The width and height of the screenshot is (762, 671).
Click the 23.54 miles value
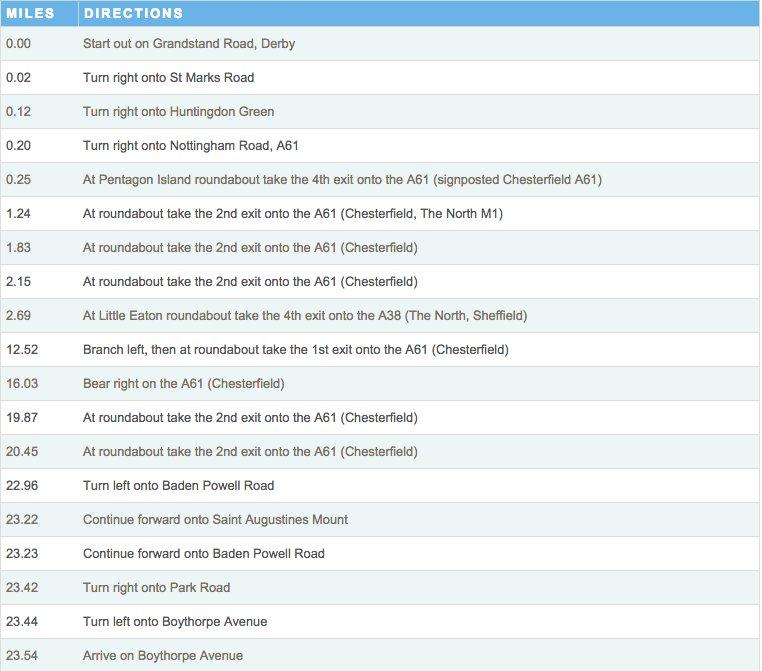point(22,656)
